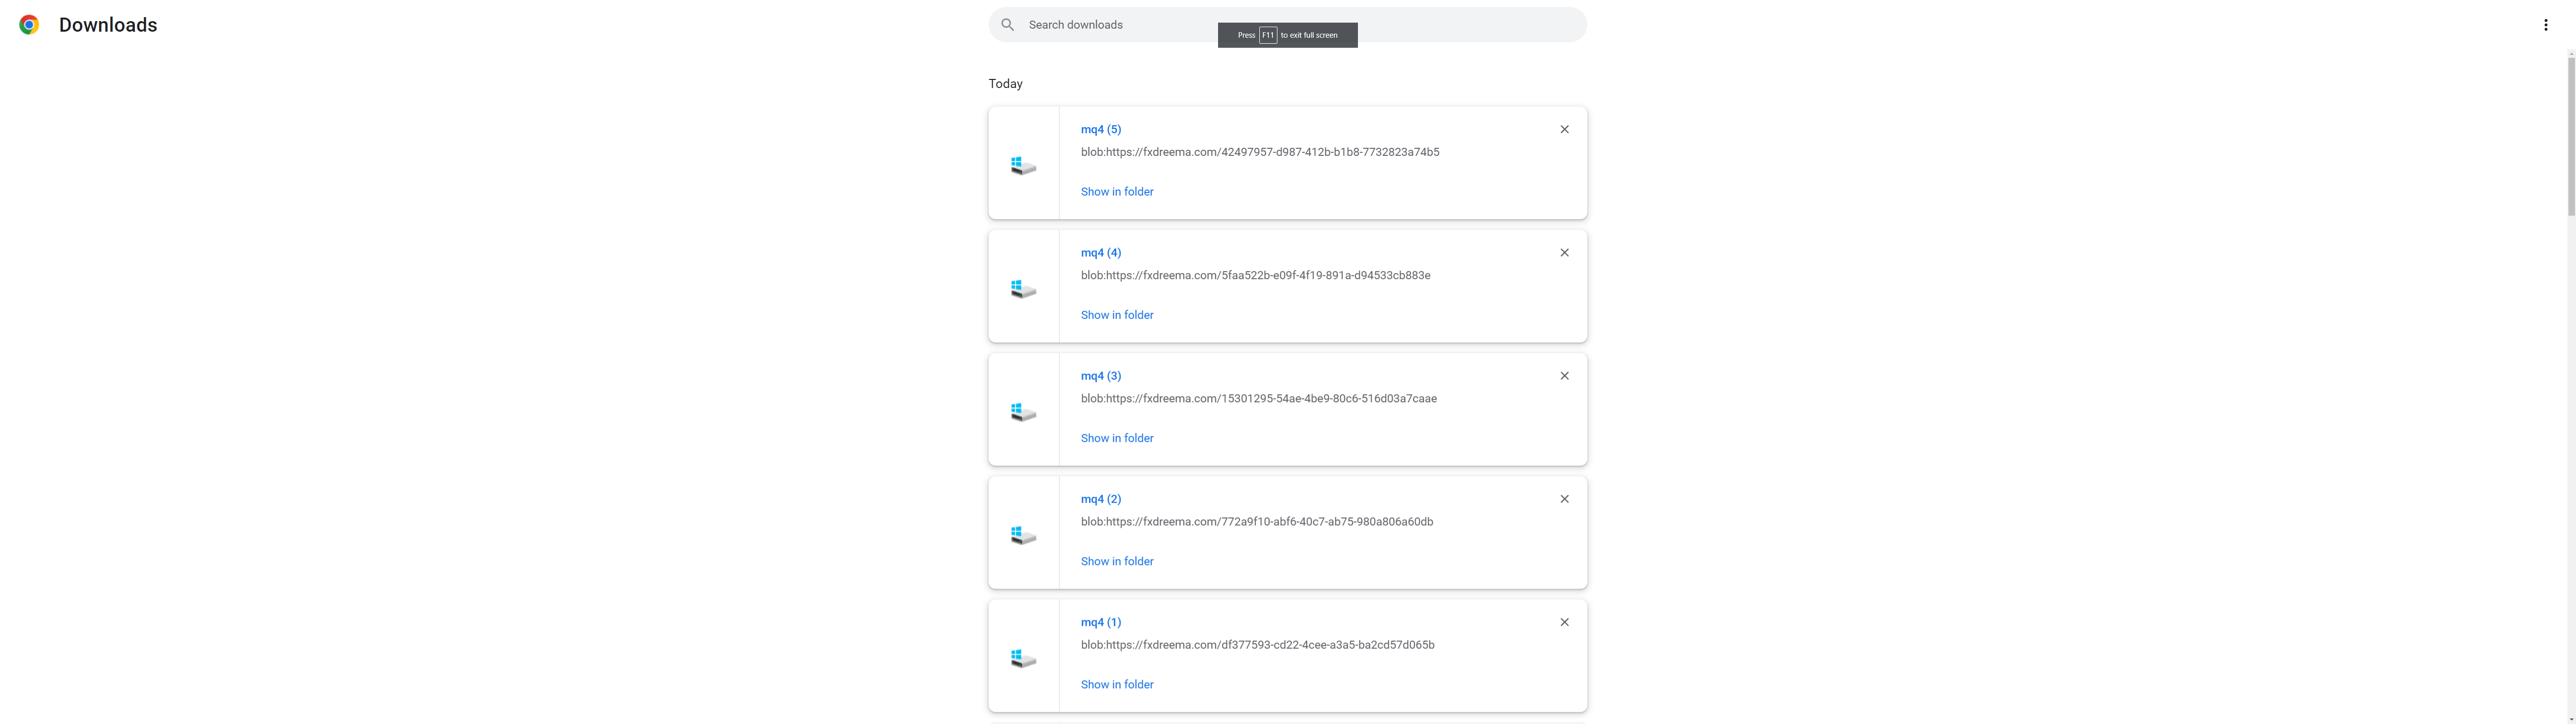Click blob URL ending 980a806a60db
The image size is (2576, 724).
(x=1256, y=521)
